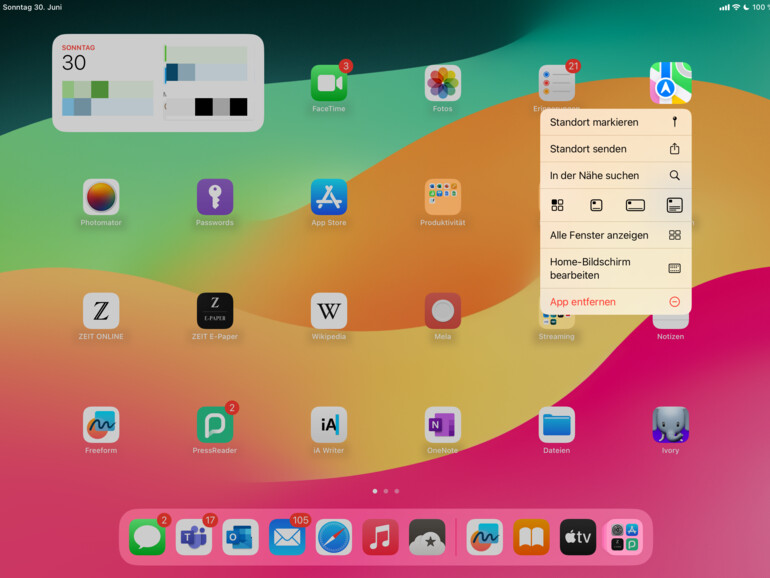Image resolution: width=770 pixels, height=578 pixels.
Task: Select app icon grid size option
Action: point(557,205)
